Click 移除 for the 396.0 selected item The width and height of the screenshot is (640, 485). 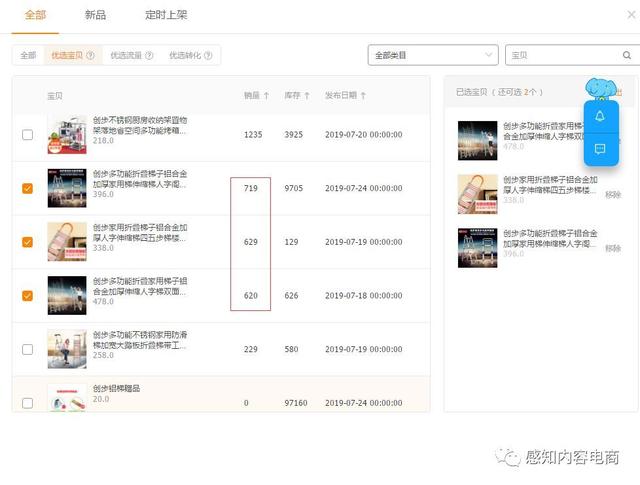pyautogui.click(x=612, y=248)
